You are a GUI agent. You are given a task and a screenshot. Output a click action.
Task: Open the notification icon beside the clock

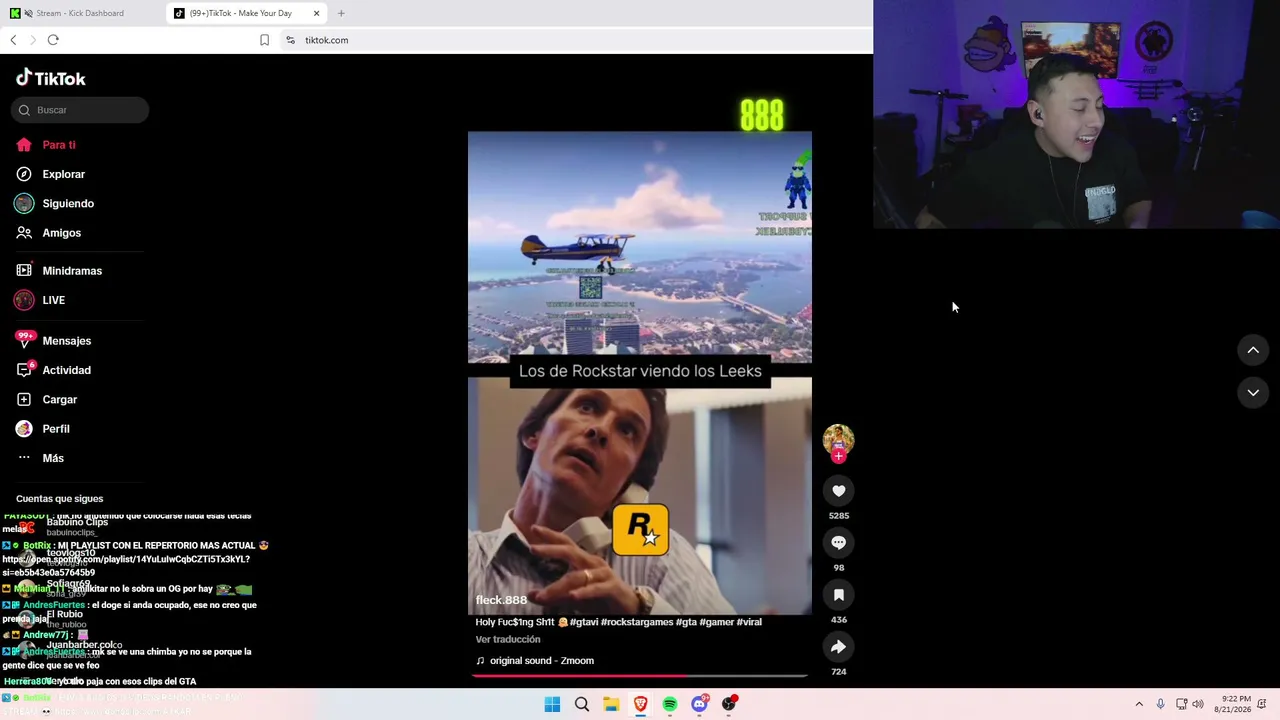point(1263,704)
